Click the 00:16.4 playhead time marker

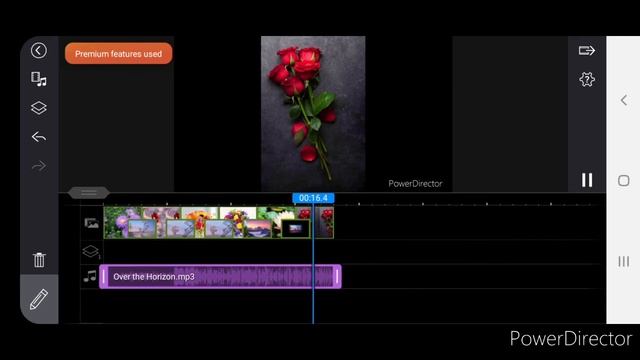[x=313, y=198]
